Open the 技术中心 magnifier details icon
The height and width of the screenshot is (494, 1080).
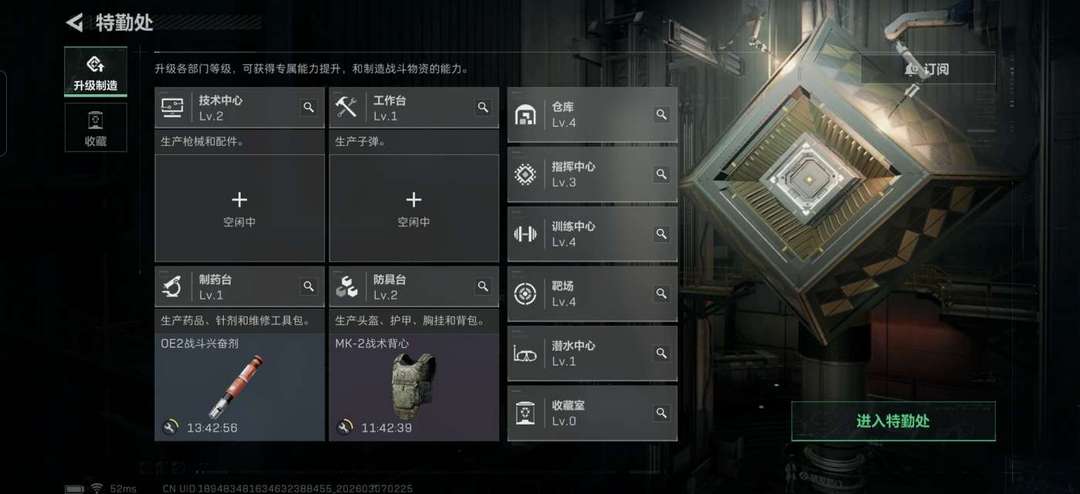click(x=309, y=107)
